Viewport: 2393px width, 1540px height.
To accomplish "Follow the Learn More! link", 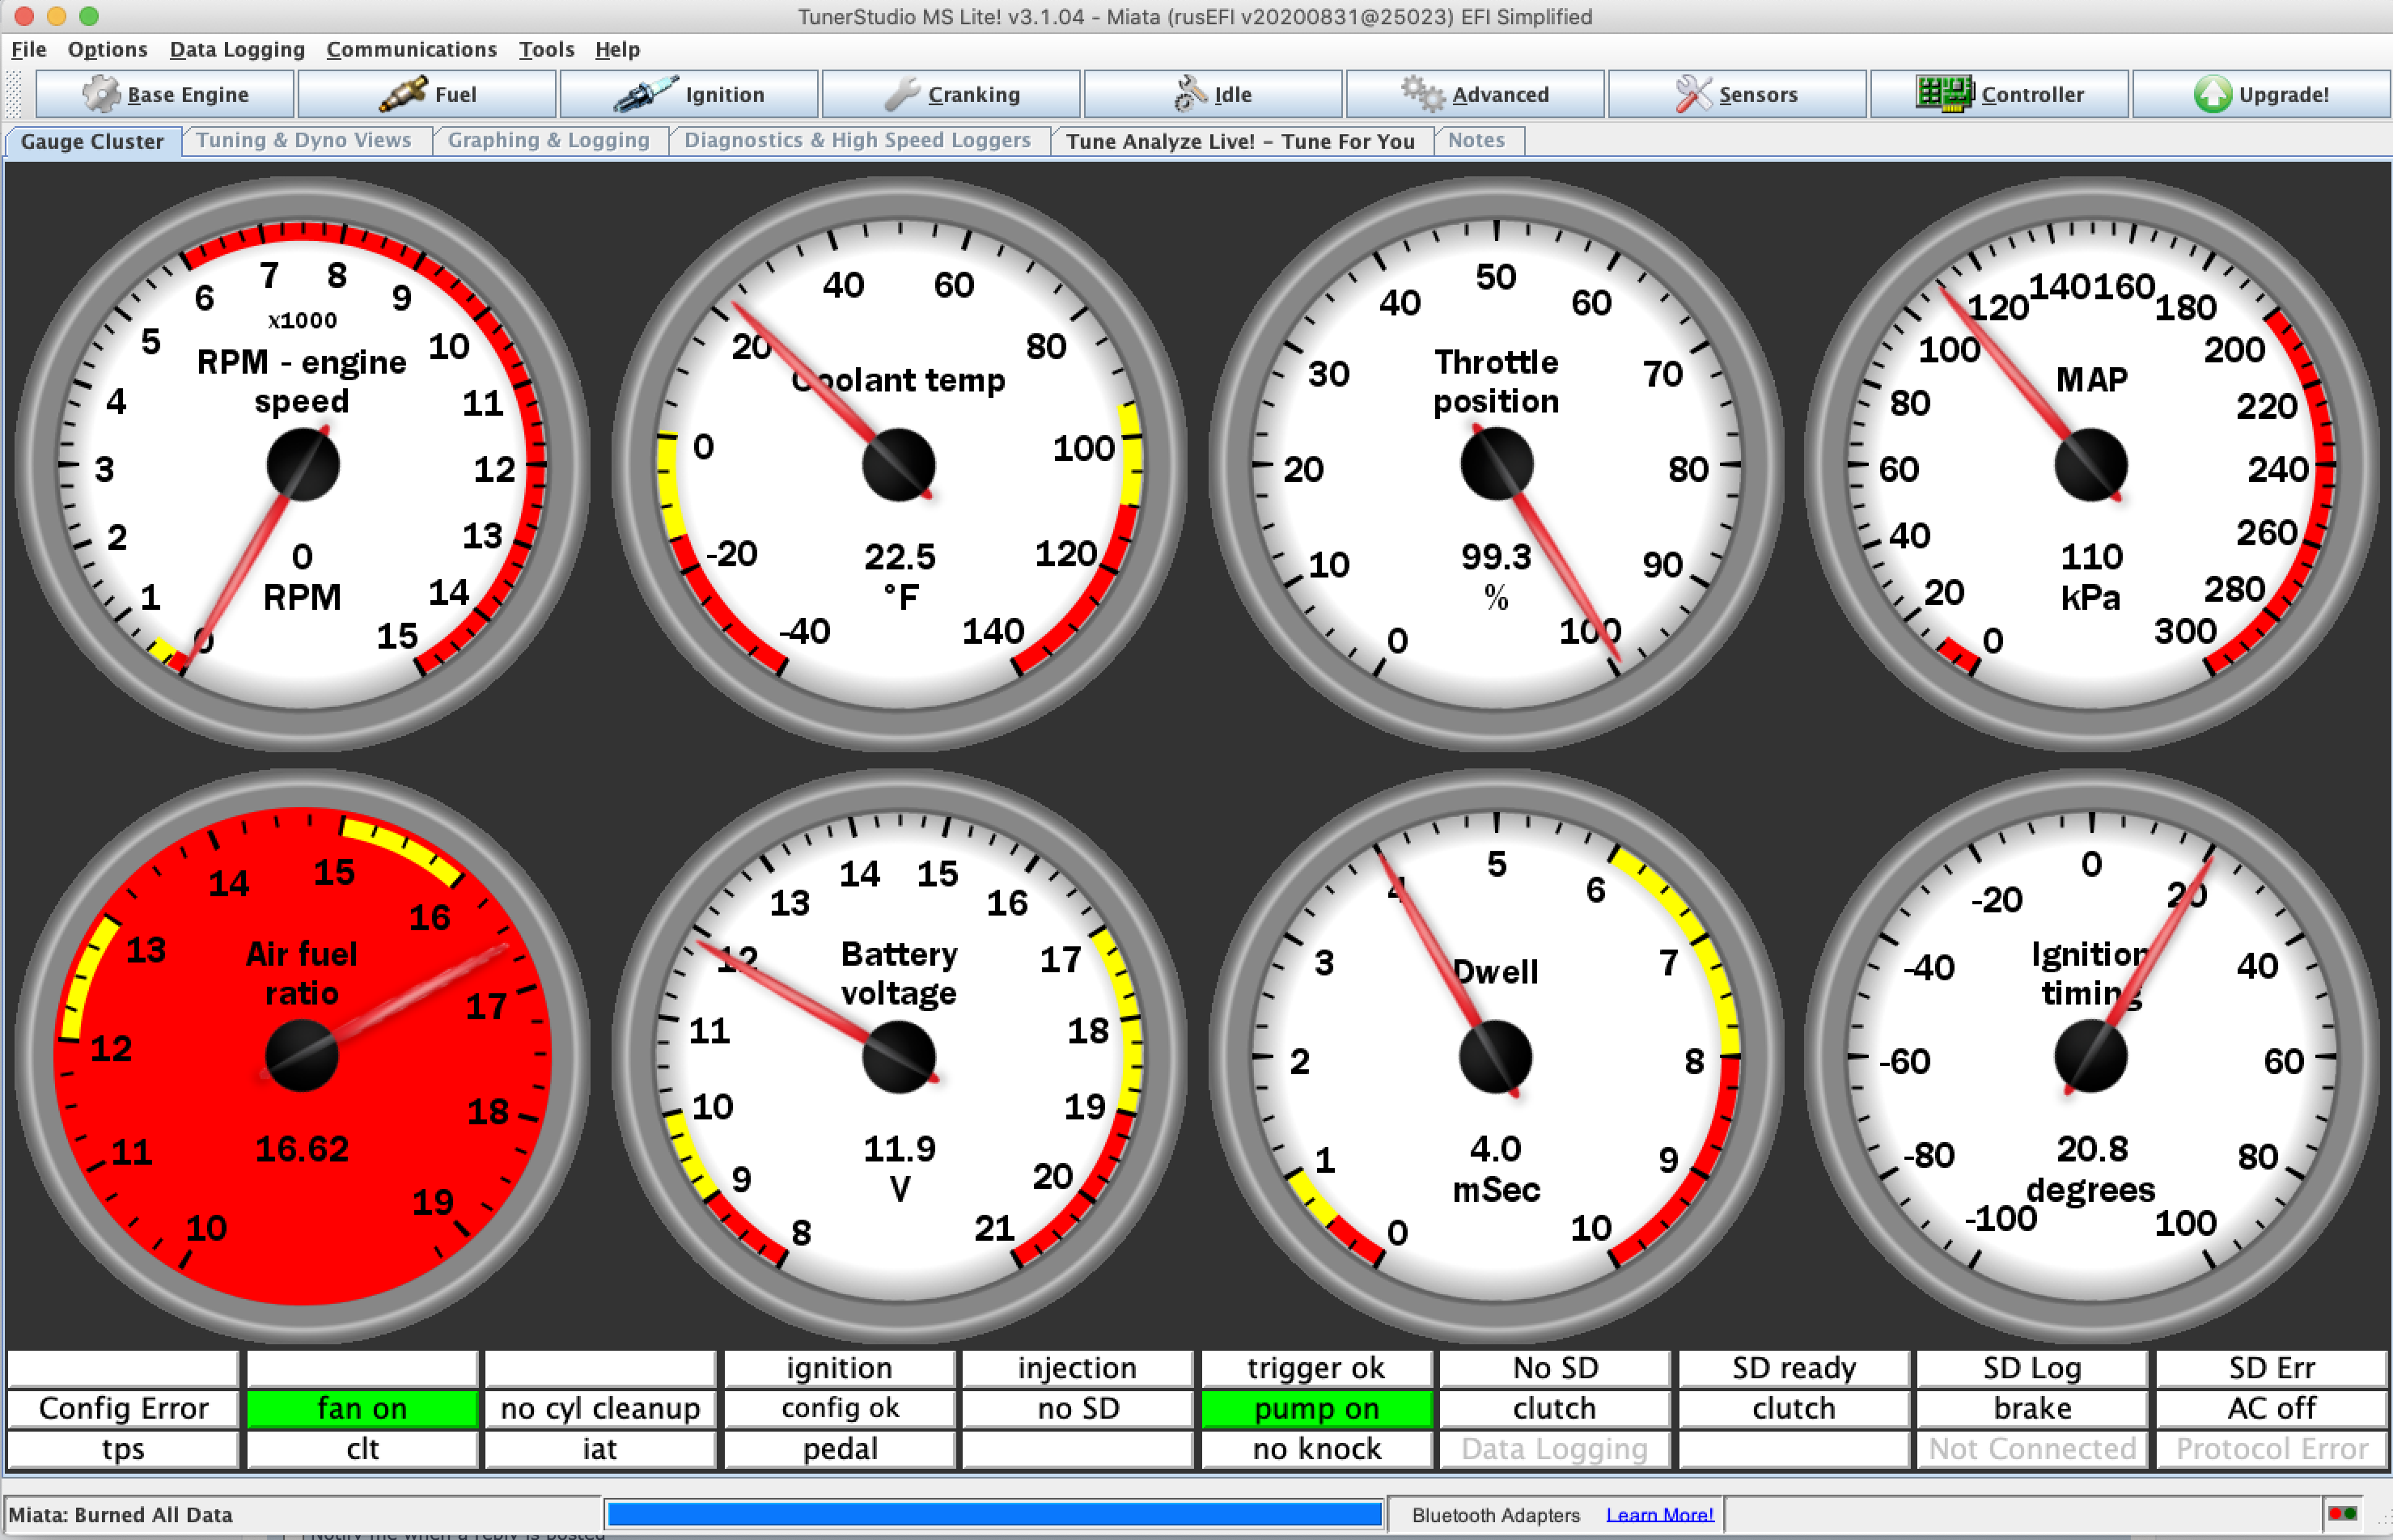I will click(x=1660, y=1514).
